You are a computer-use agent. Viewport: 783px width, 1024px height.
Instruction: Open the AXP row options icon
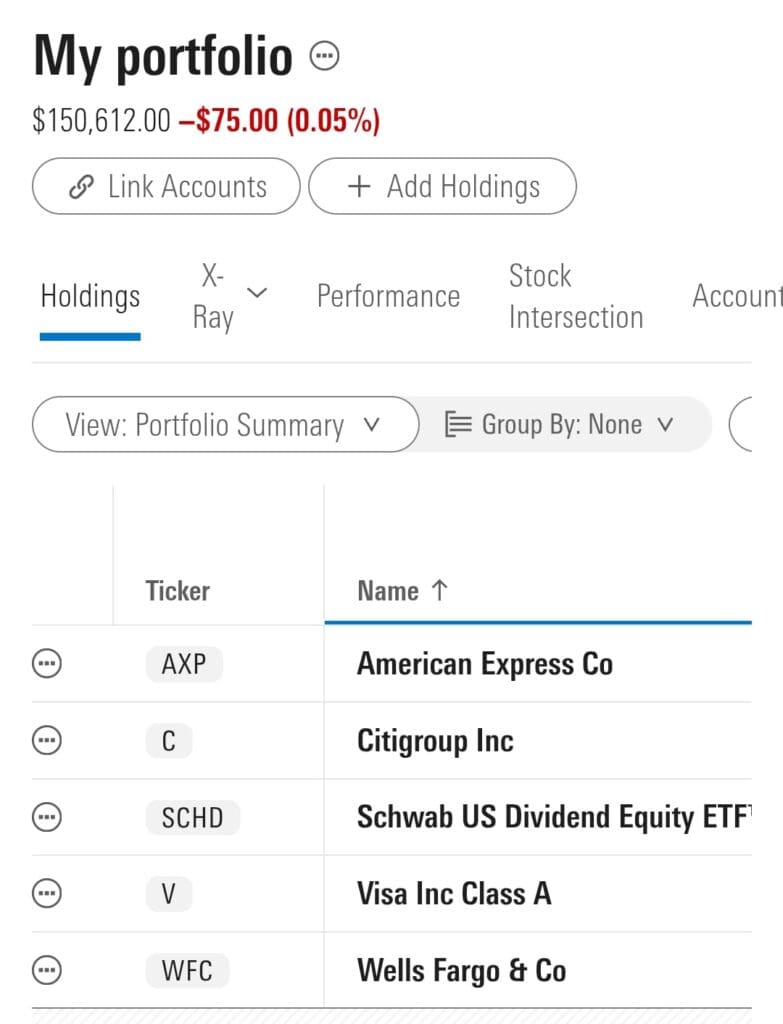[47, 664]
